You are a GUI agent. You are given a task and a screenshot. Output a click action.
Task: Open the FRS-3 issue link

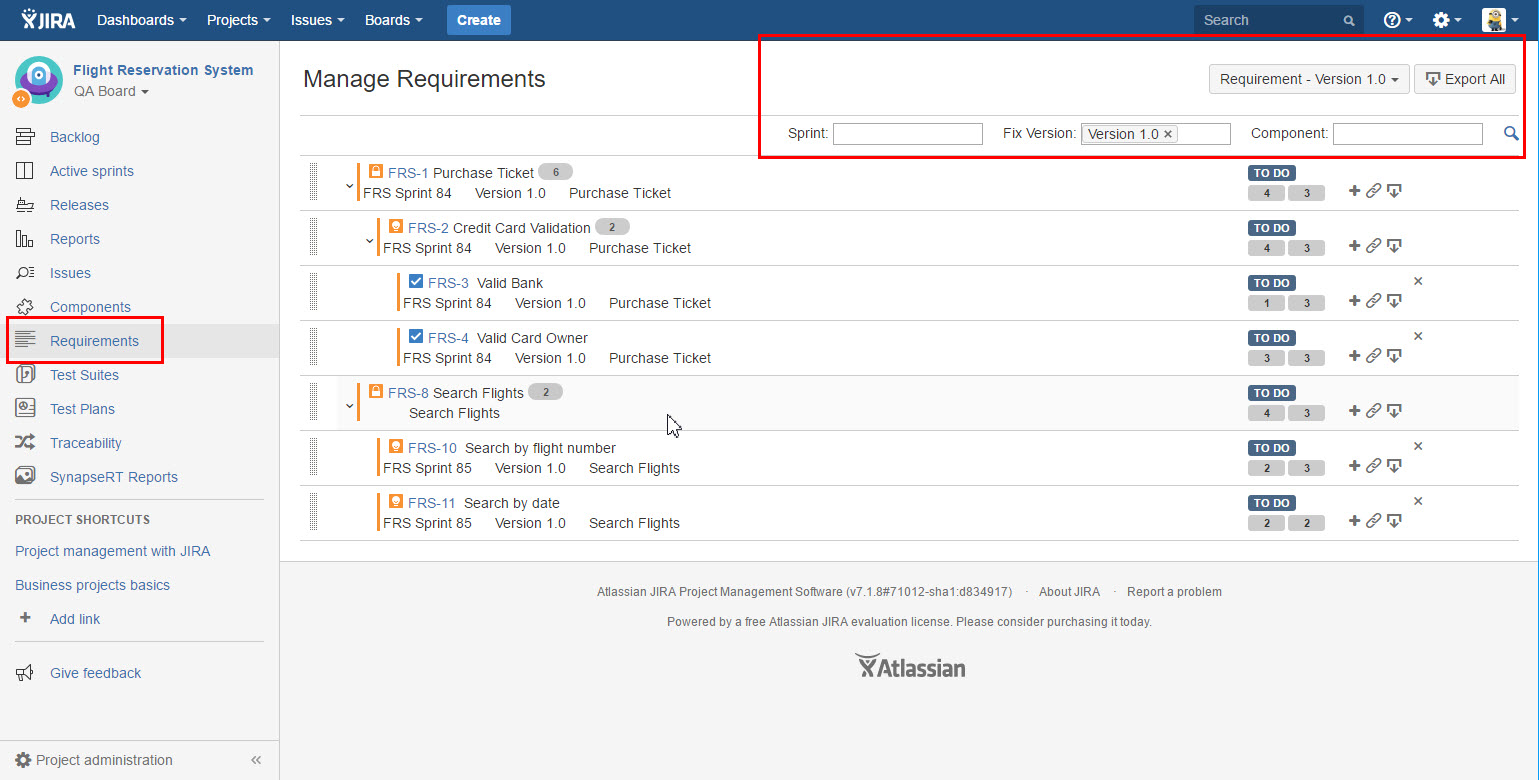pyautogui.click(x=448, y=283)
